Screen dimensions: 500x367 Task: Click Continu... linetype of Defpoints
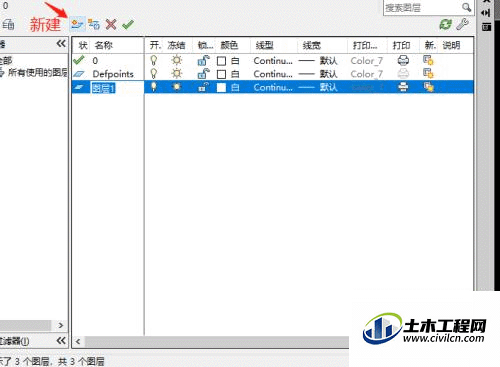coord(273,74)
